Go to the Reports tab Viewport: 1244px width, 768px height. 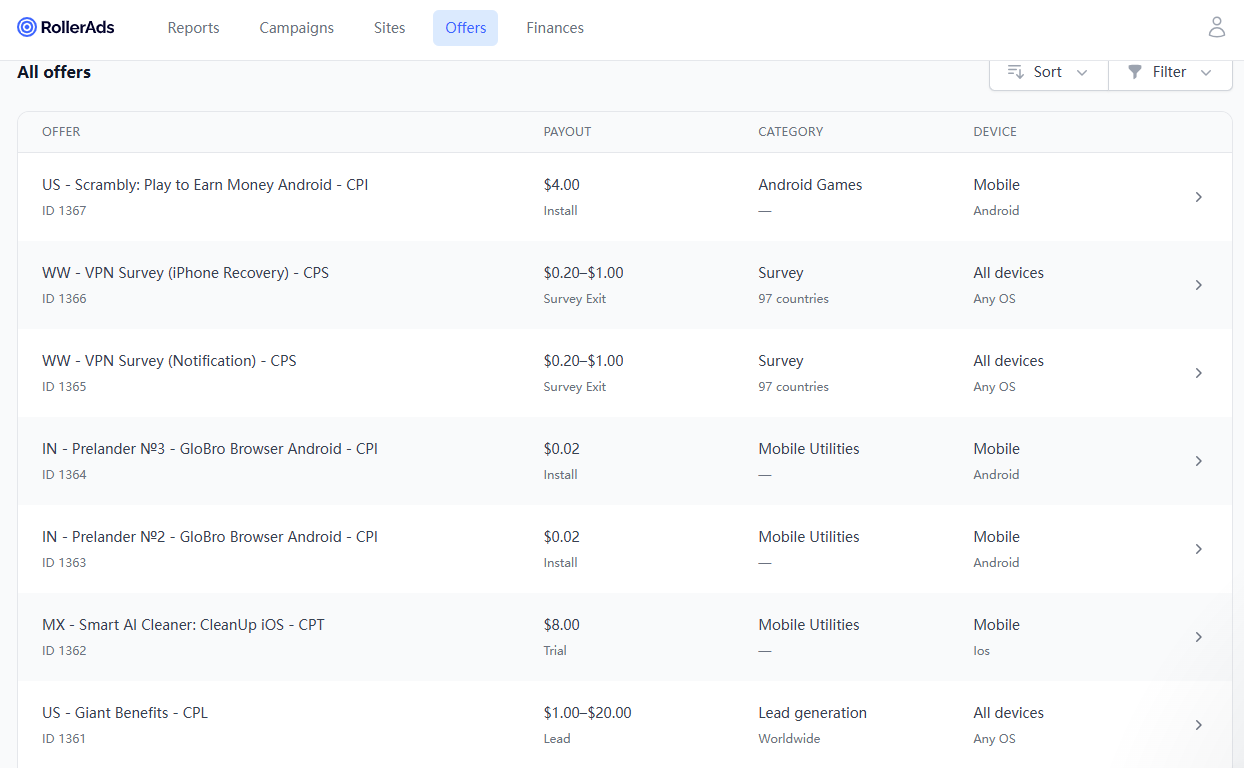coord(193,28)
